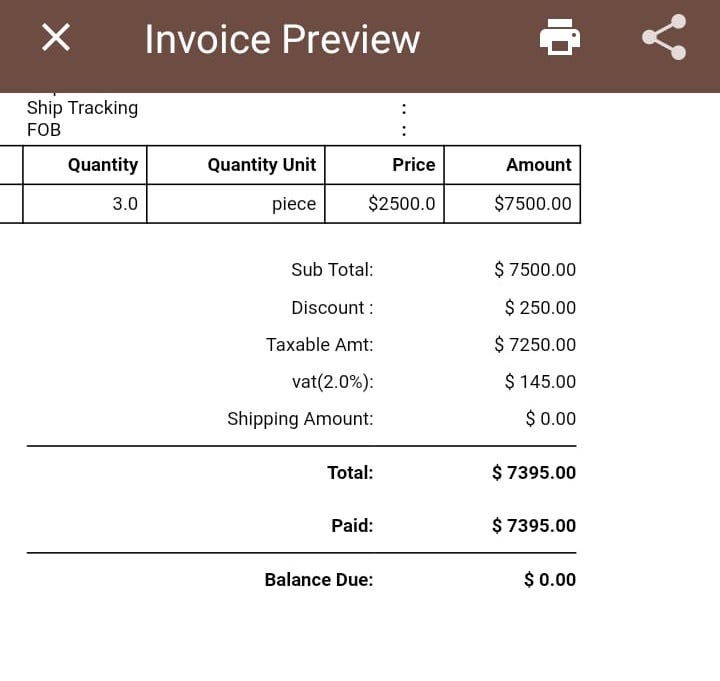720x681 pixels.
Task: Tap the Invoice Preview title
Action: [x=282, y=39]
